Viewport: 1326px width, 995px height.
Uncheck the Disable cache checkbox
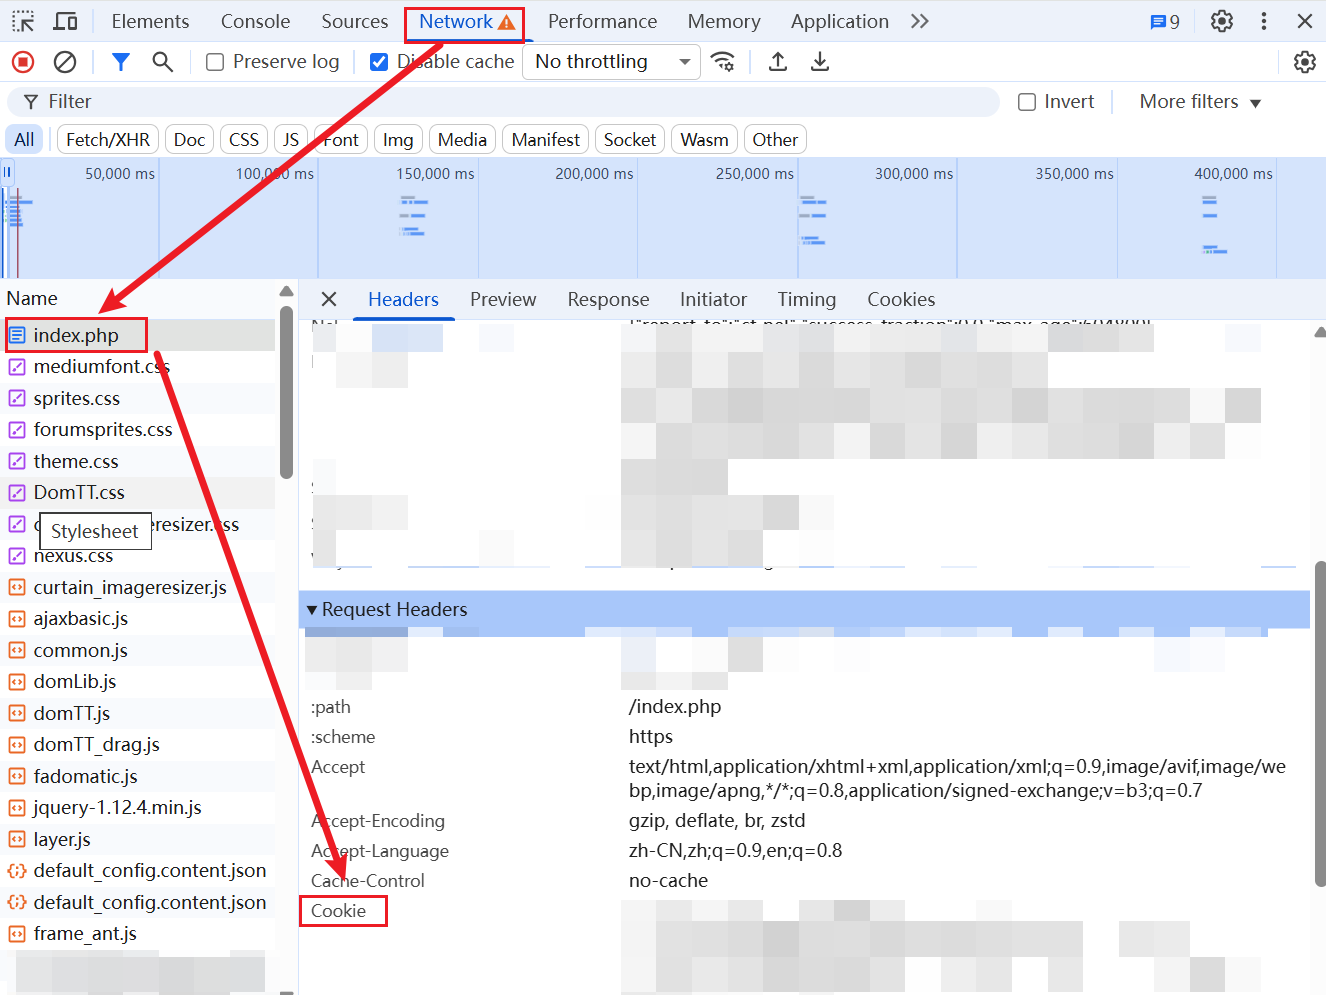point(379,62)
